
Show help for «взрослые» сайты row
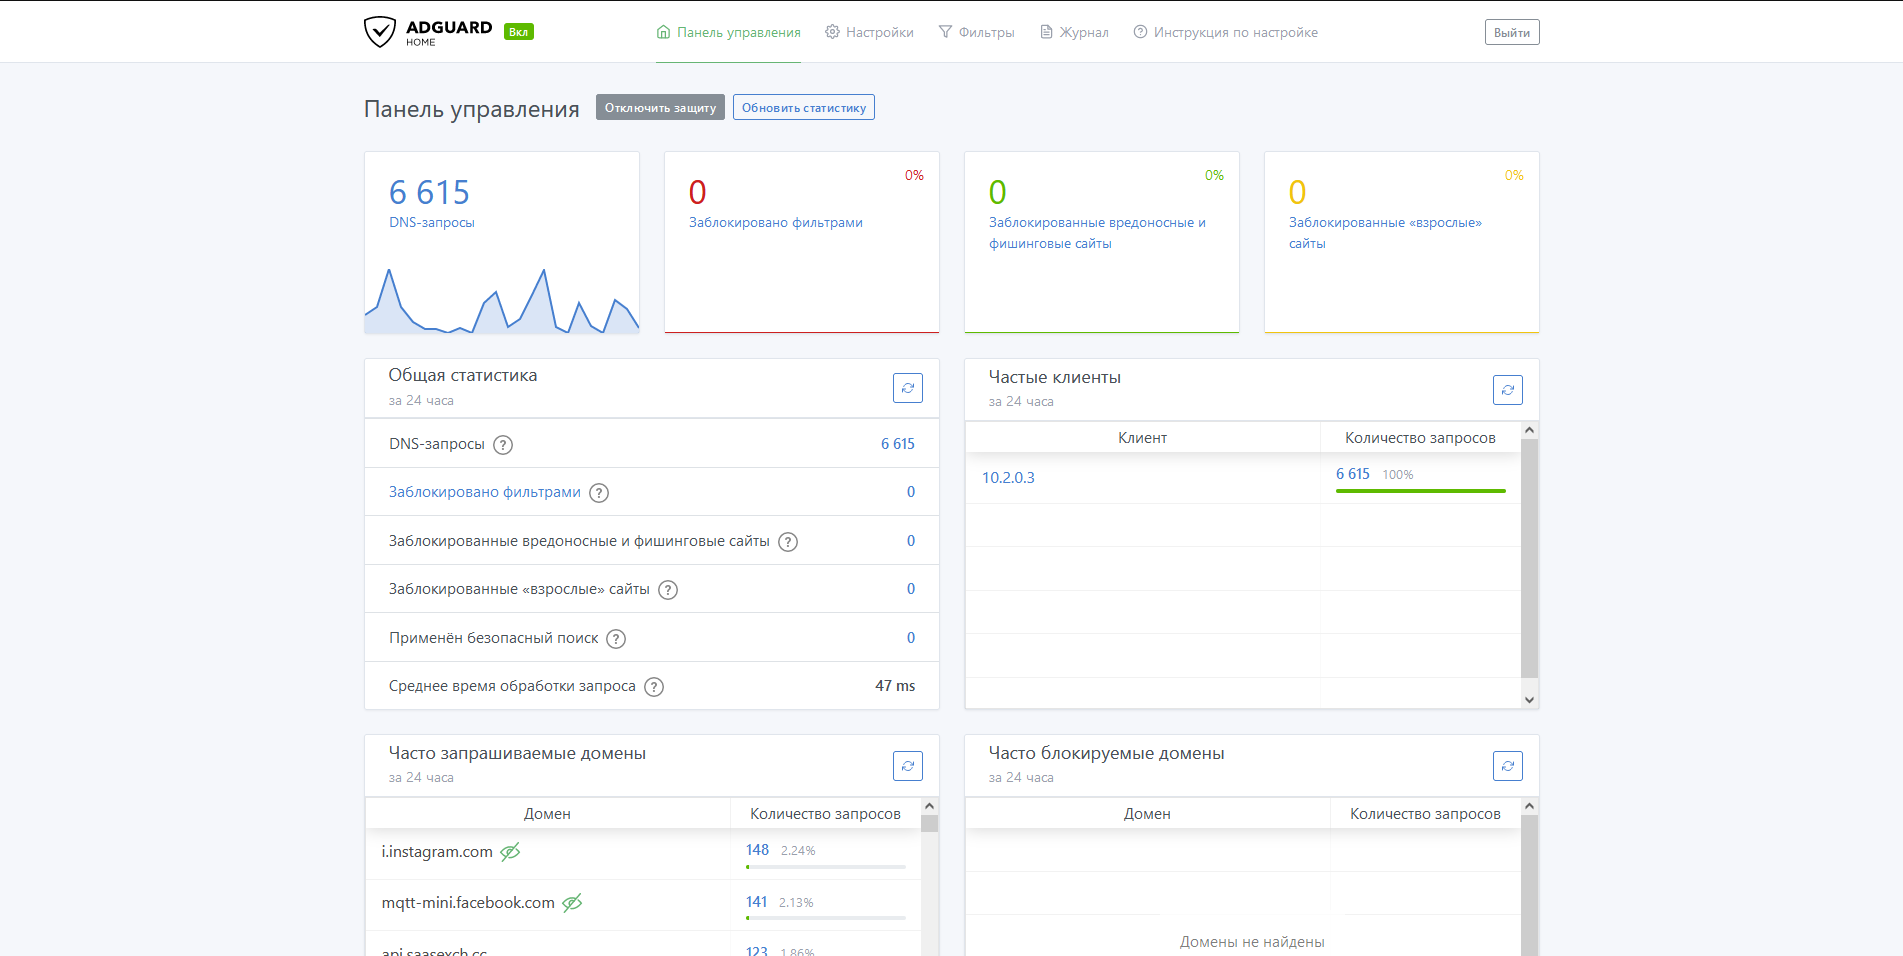(x=668, y=590)
